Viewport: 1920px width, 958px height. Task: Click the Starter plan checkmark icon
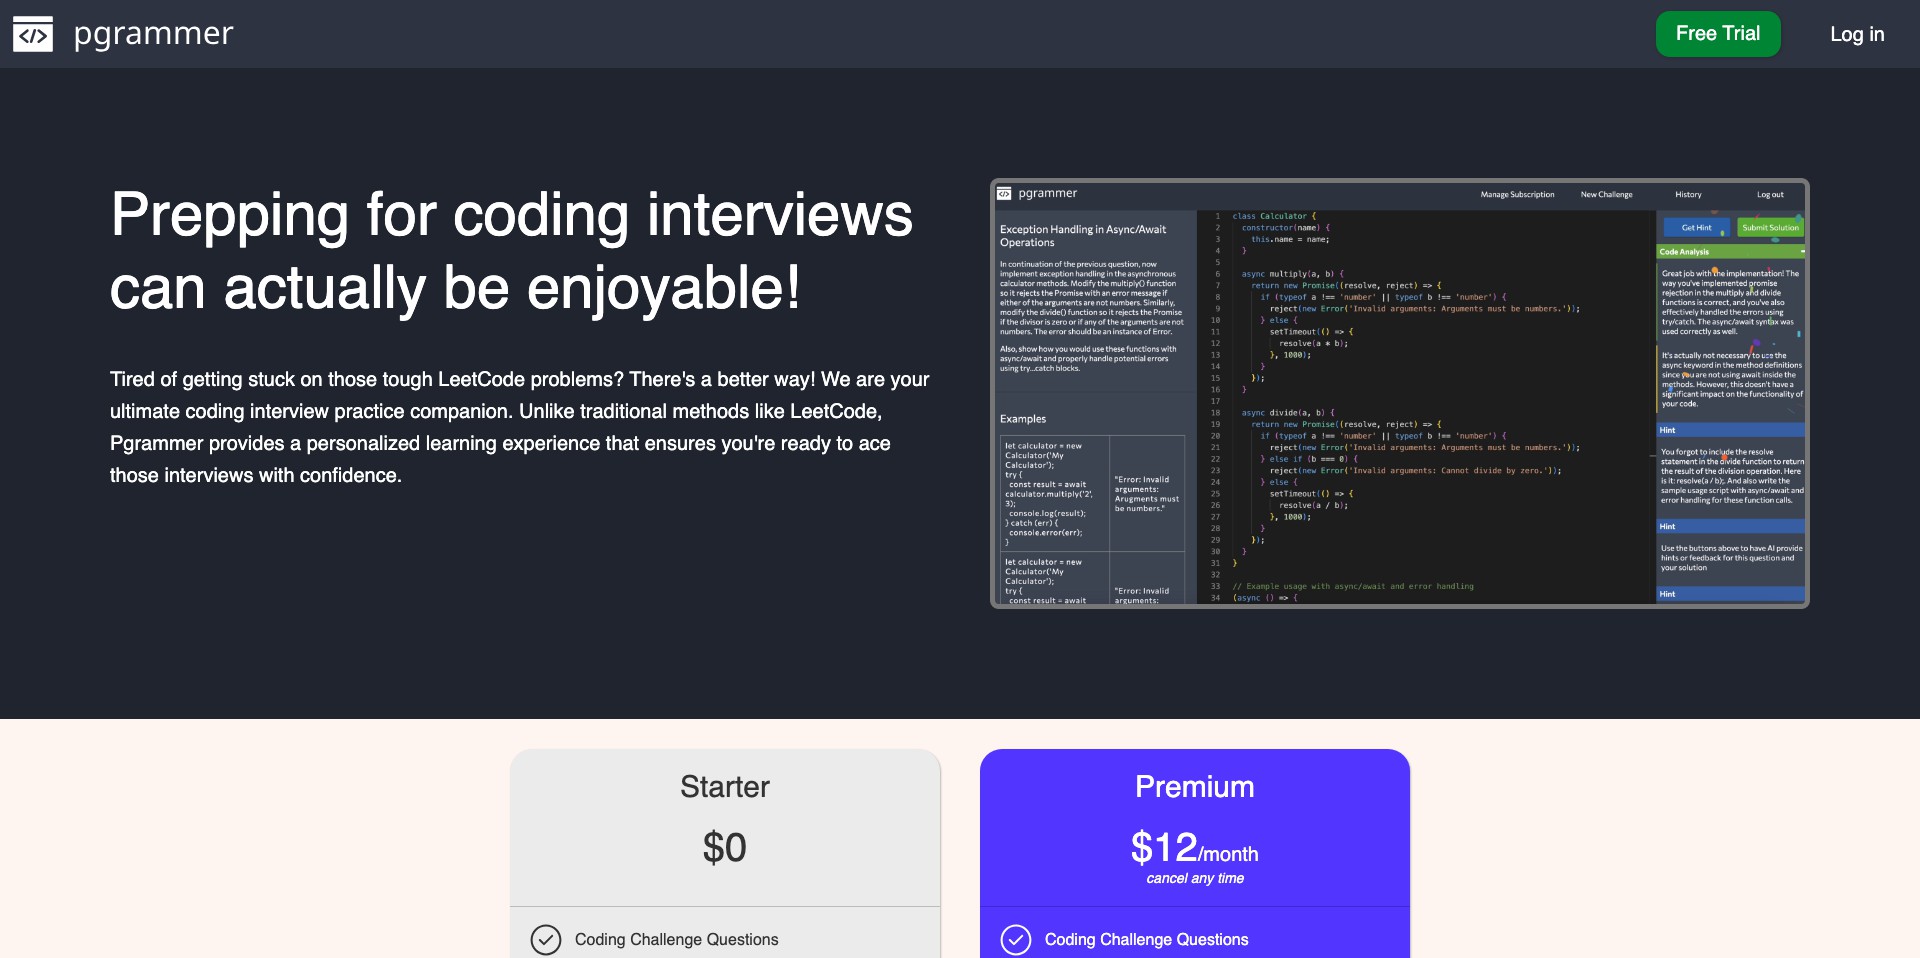[x=546, y=940]
